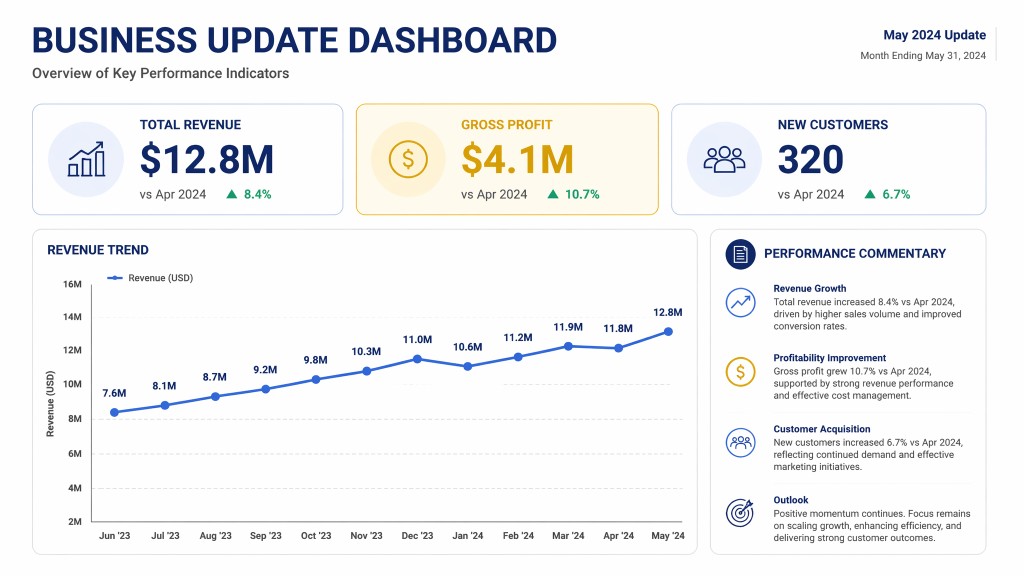Click the 10.7% change figure
This screenshot has width=1024, height=576.
pyautogui.click(x=582, y=194)
